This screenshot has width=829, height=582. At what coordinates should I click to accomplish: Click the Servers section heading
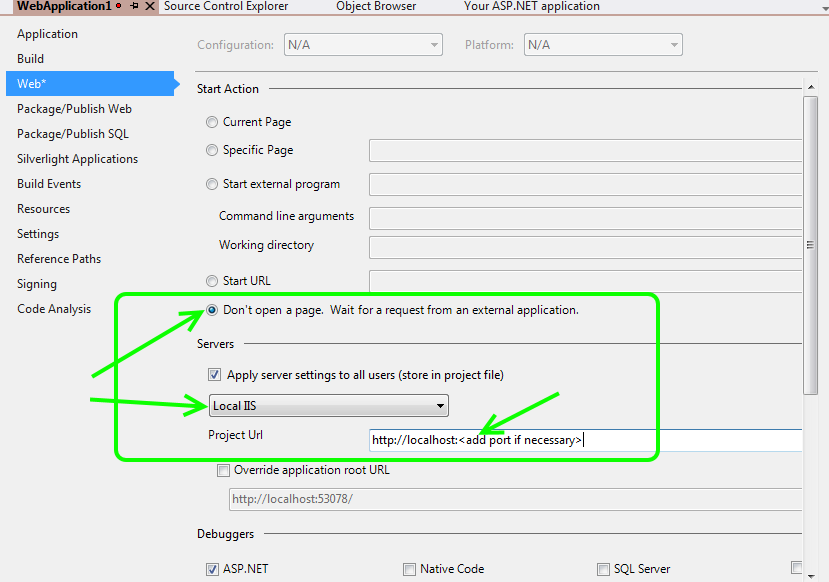(x=215, y=344)
